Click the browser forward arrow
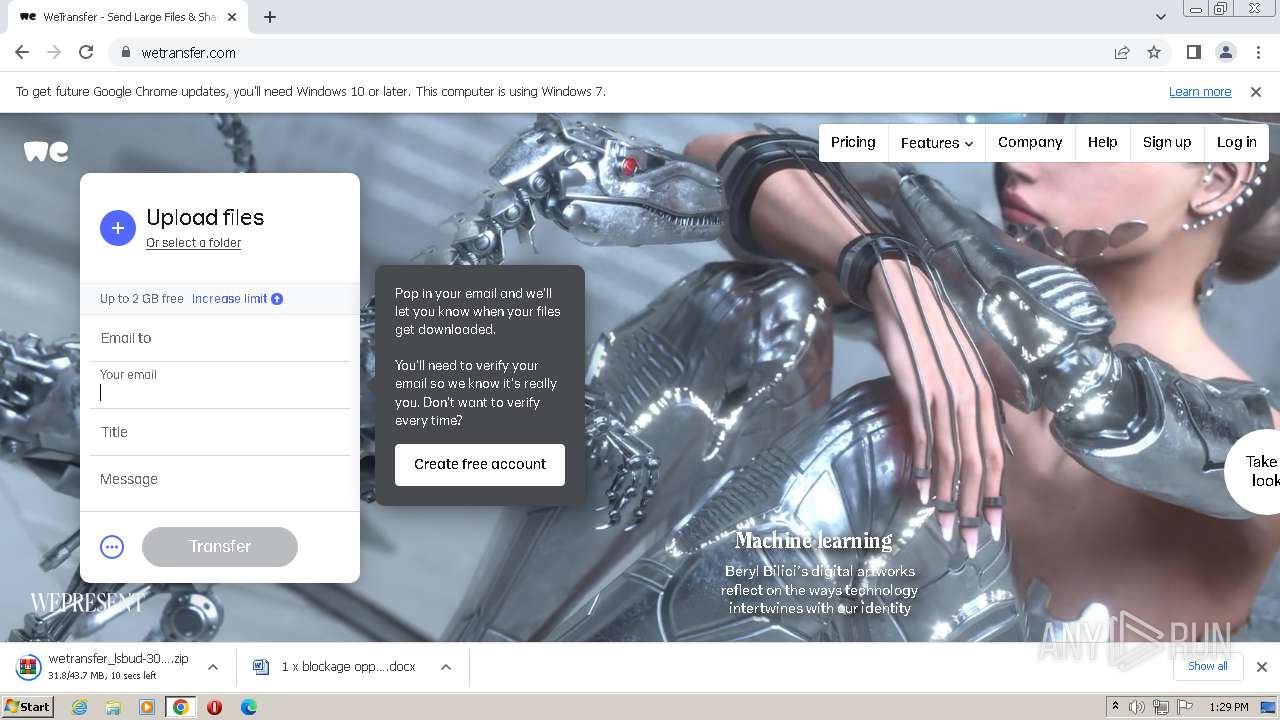This screenshot has height=720, width=1280. (x=54, y=52)
